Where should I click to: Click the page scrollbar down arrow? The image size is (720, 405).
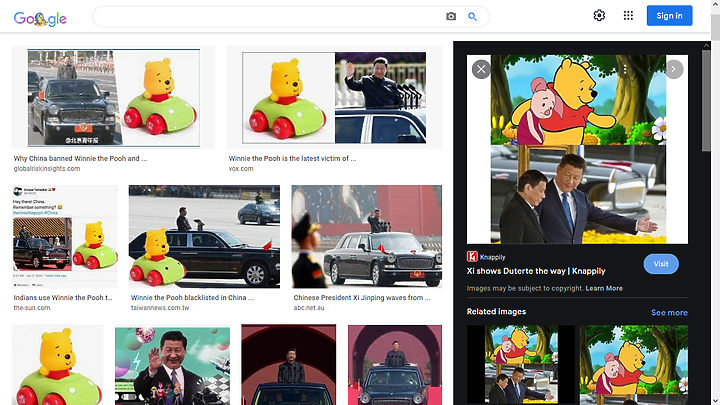715,401
